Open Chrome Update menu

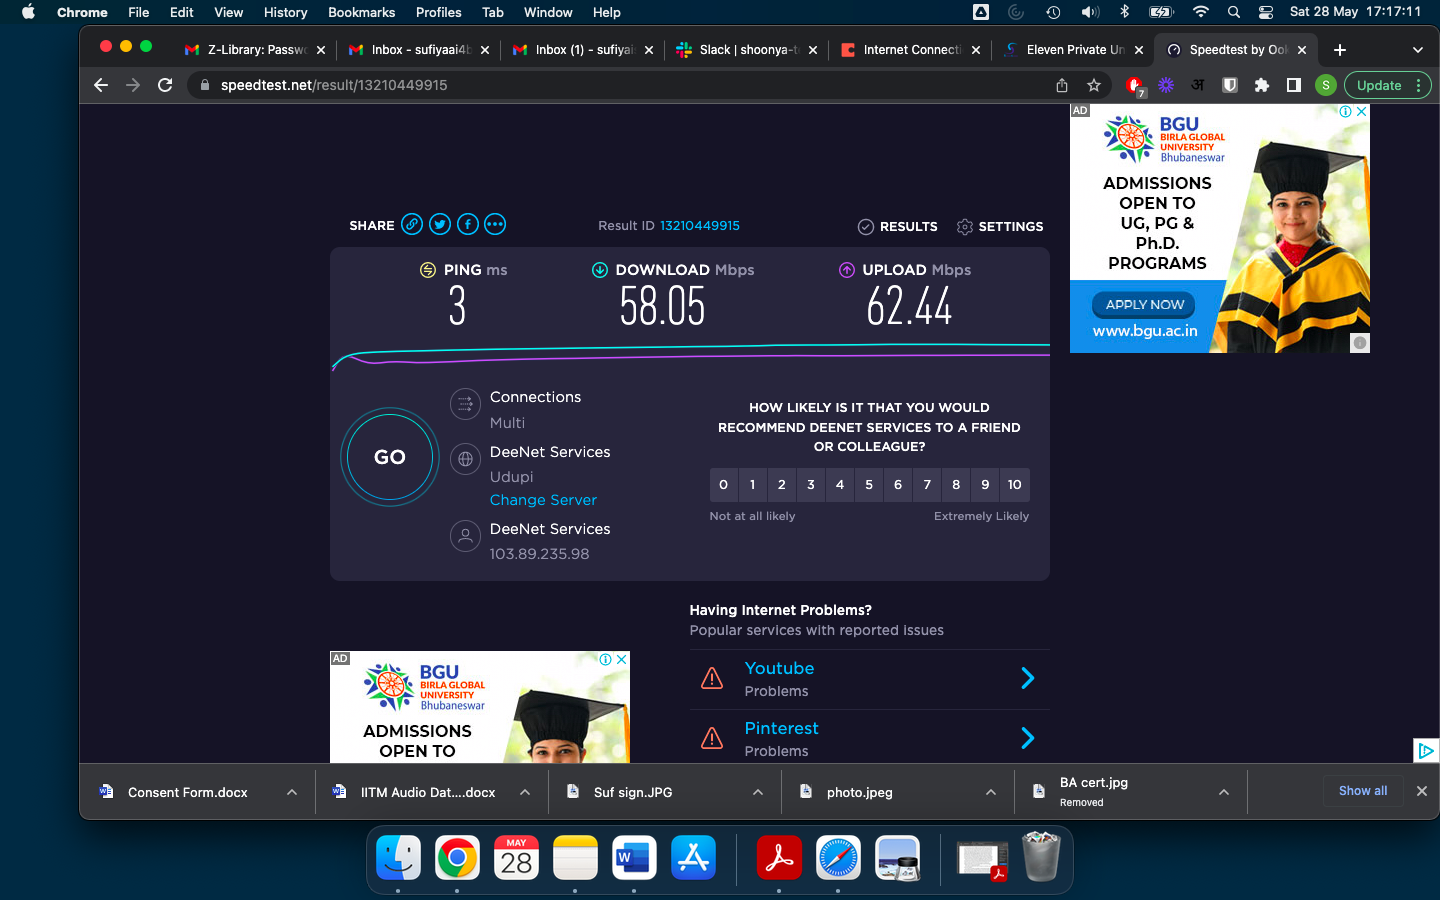[x=1388, y=85]
